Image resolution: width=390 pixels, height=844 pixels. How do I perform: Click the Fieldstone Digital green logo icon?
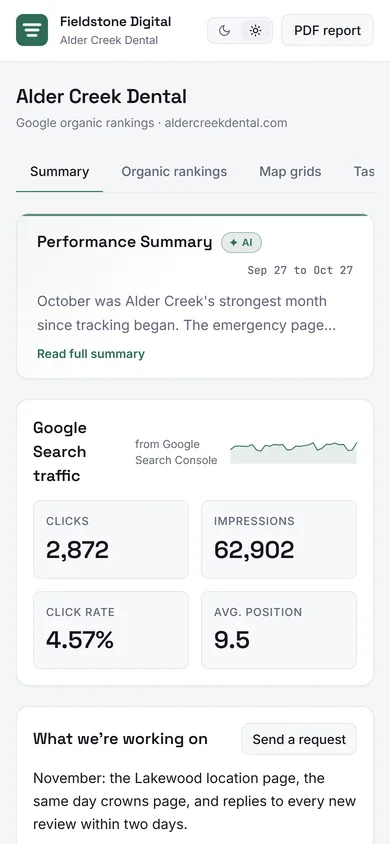[x=32, y=30]
